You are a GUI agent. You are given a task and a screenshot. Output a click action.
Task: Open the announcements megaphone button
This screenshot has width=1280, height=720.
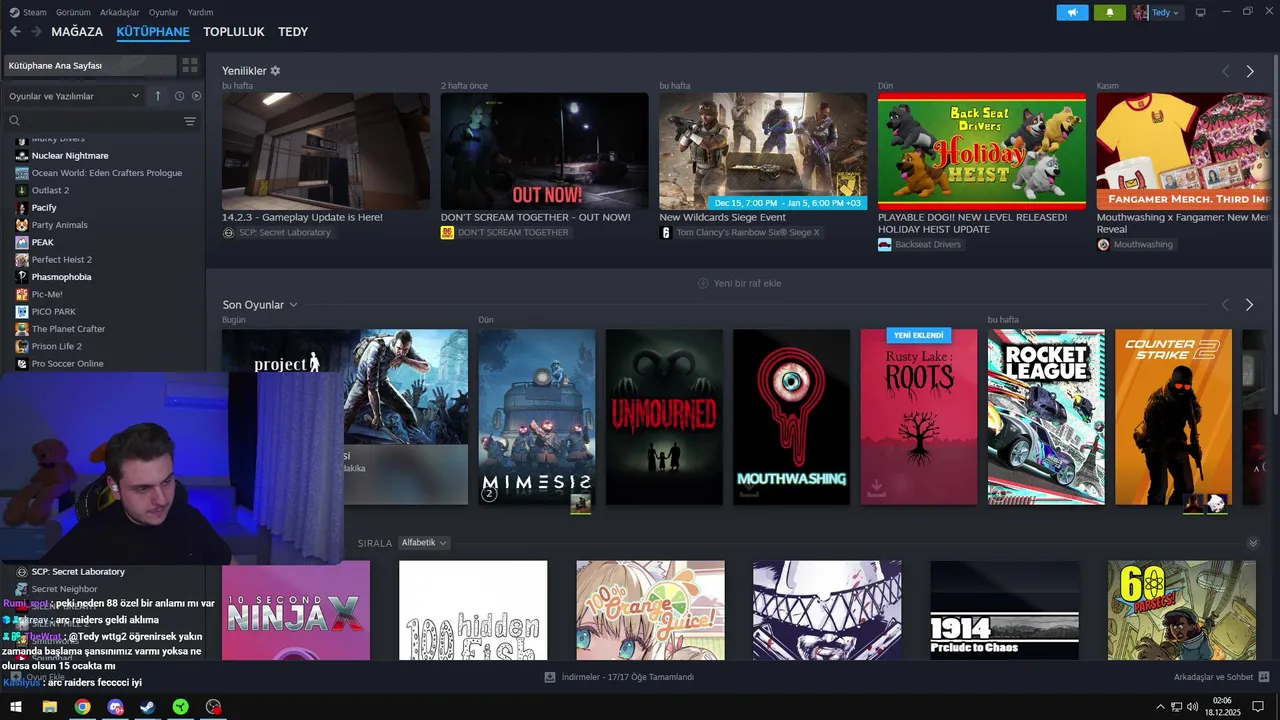pos(1072,12)
